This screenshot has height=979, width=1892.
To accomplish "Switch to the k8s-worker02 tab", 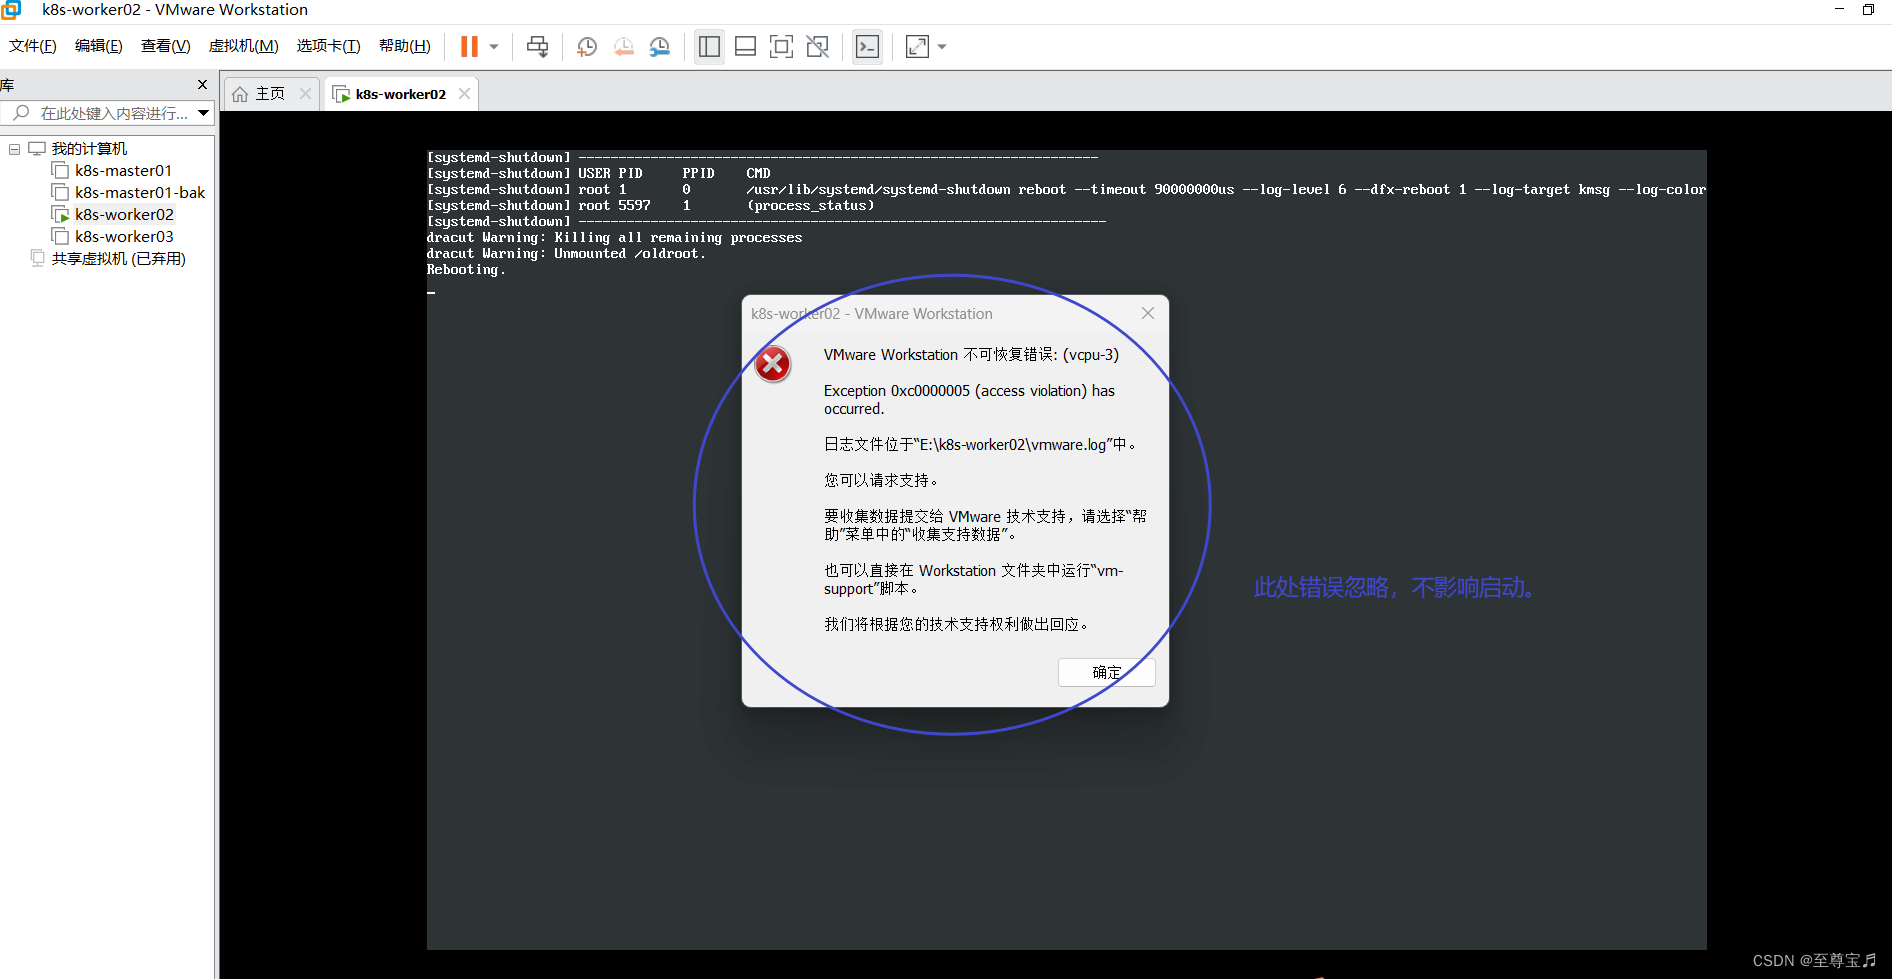I will click(401, 94).
